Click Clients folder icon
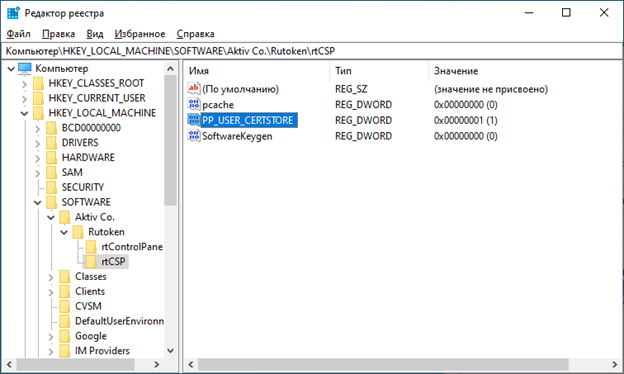624x374 pixels. coord(64,291)
